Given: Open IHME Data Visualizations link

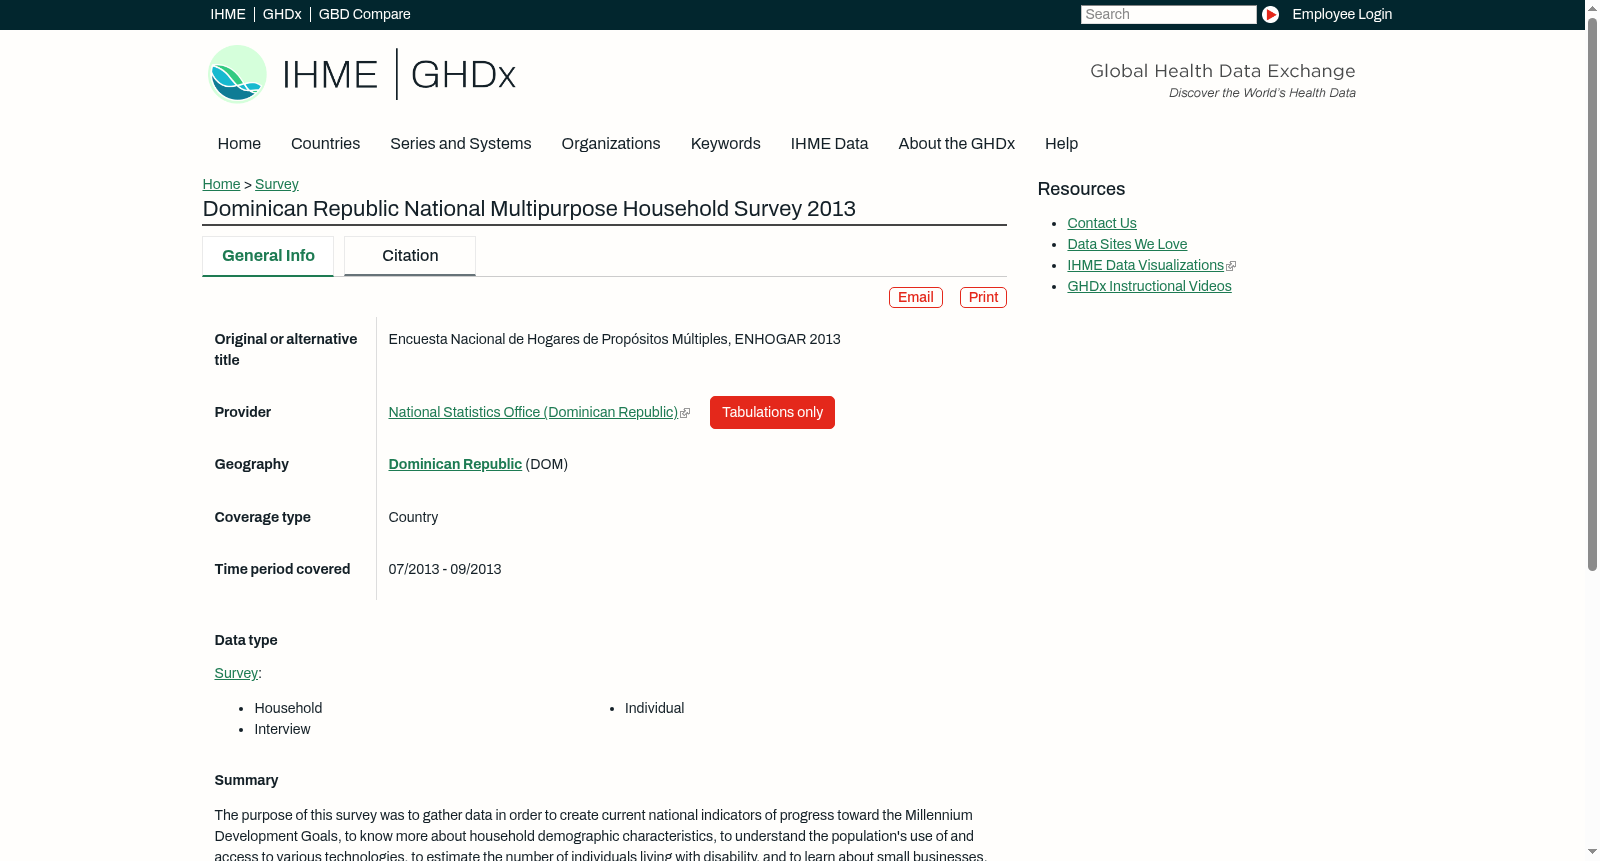Looking at the screenshot, I should pos(1145,265).
